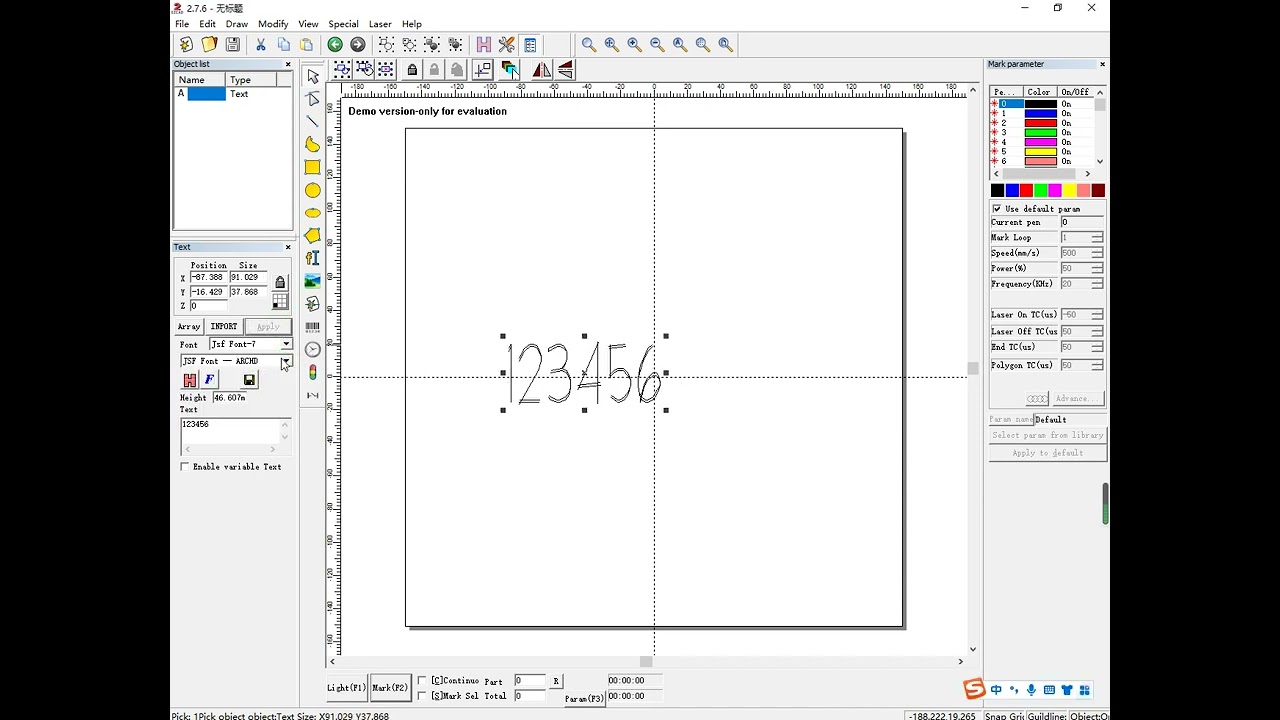Enable variable Text checkbox
The width and height of the screenshot is (1280, 720).
(185, 467)
